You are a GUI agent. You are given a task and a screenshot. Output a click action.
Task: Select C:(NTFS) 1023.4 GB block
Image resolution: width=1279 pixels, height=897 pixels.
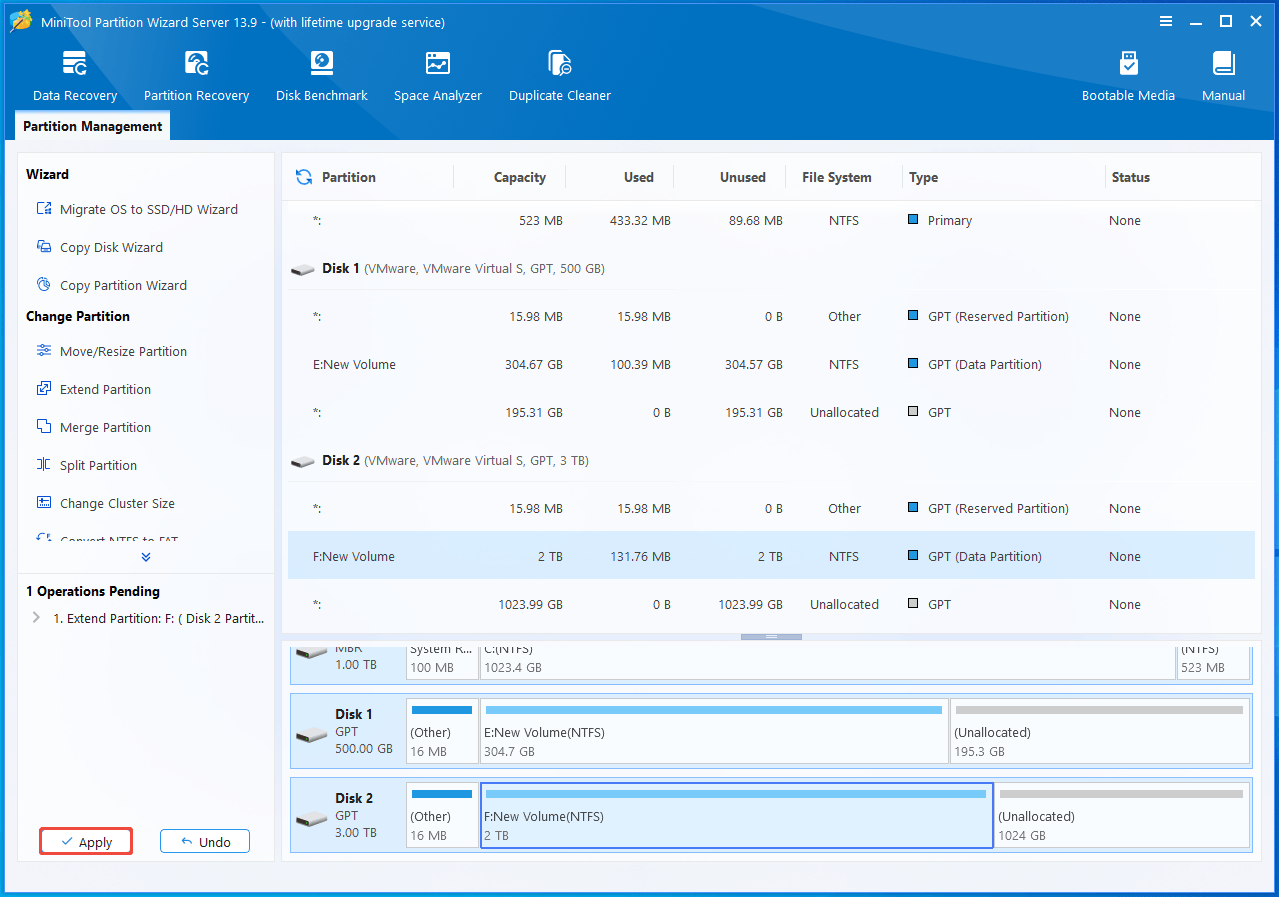point(828,661)
